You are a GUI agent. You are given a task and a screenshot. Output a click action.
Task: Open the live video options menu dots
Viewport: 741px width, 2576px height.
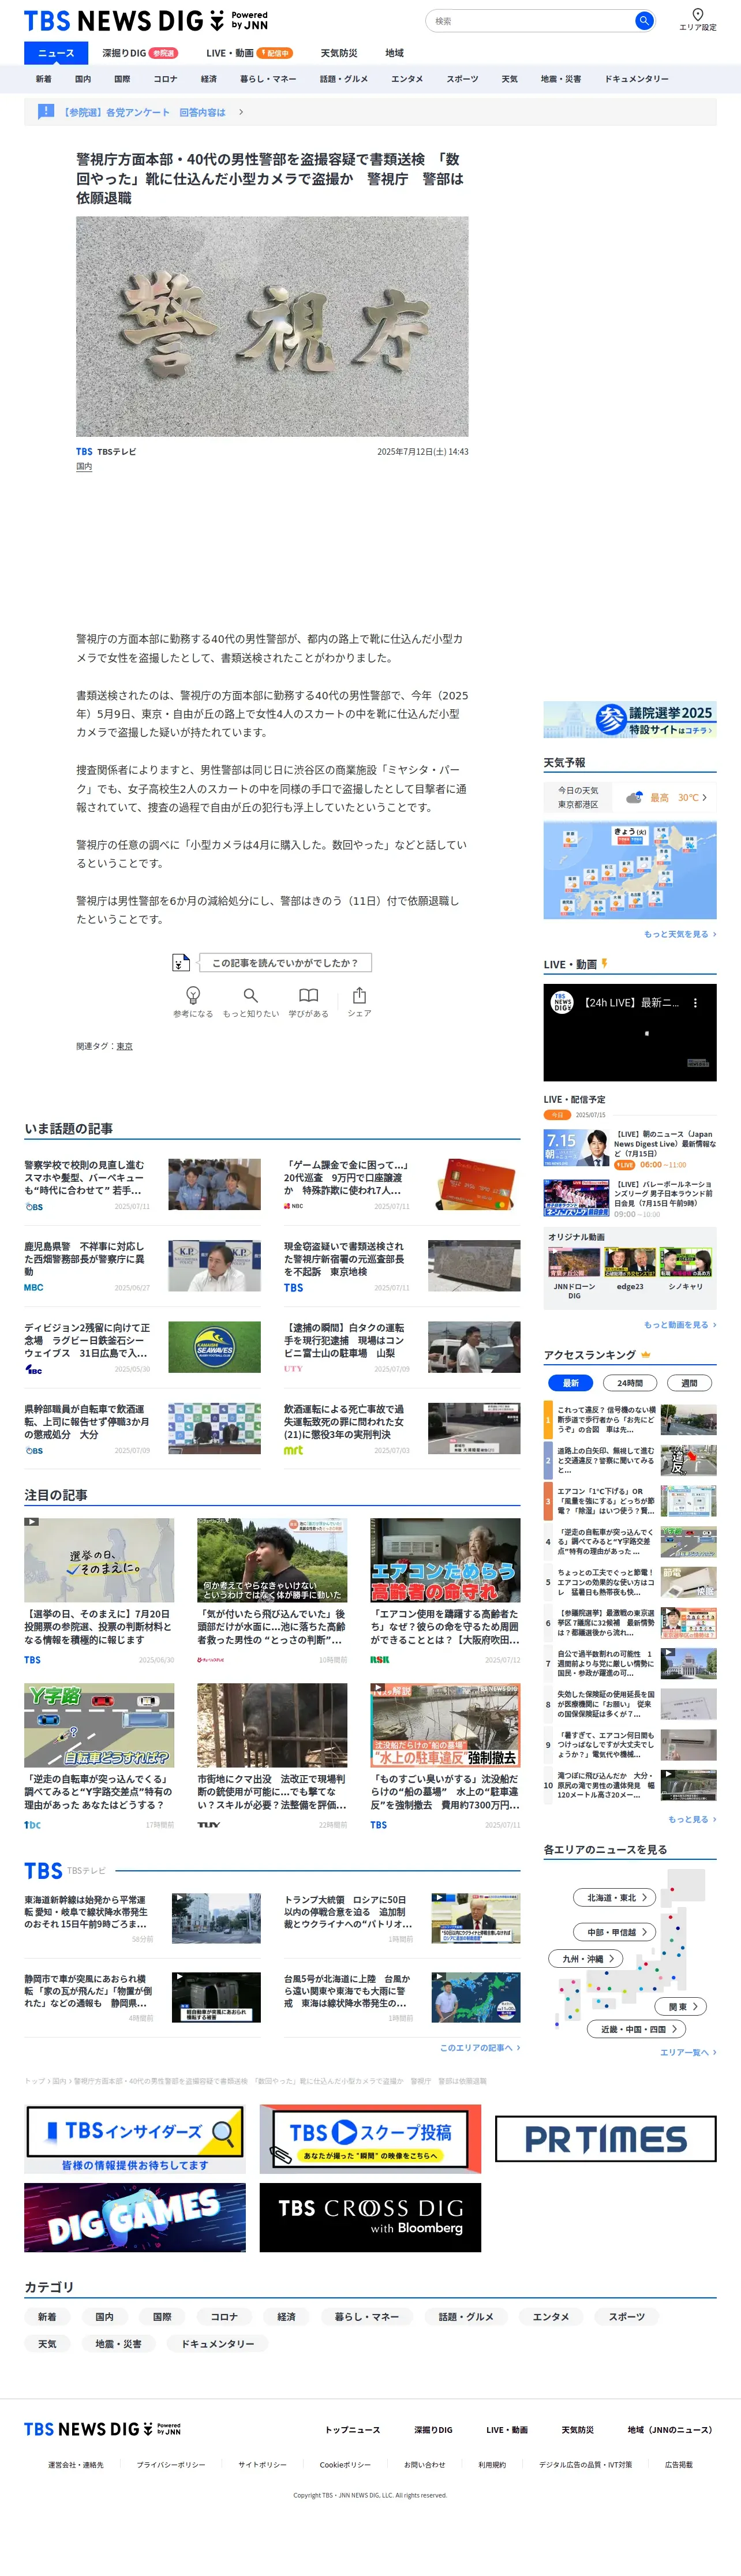tap(695, 1002)
